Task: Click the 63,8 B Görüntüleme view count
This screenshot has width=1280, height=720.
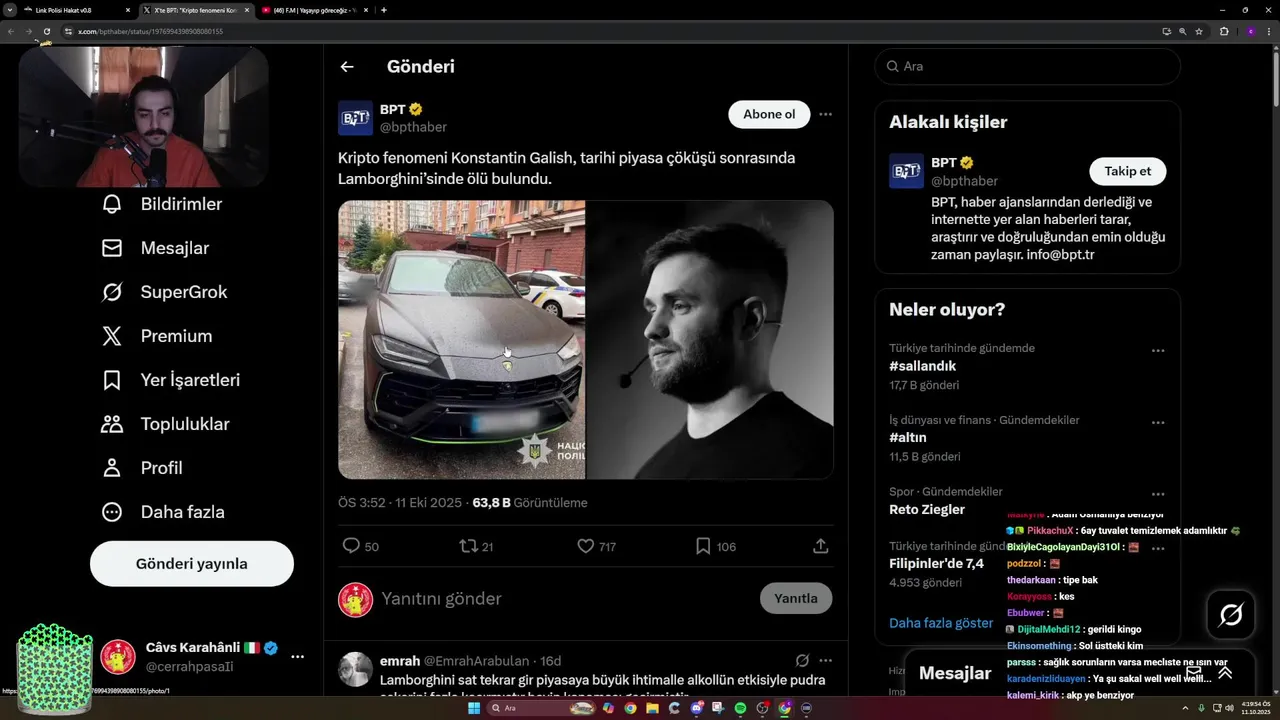Action: 530,503
